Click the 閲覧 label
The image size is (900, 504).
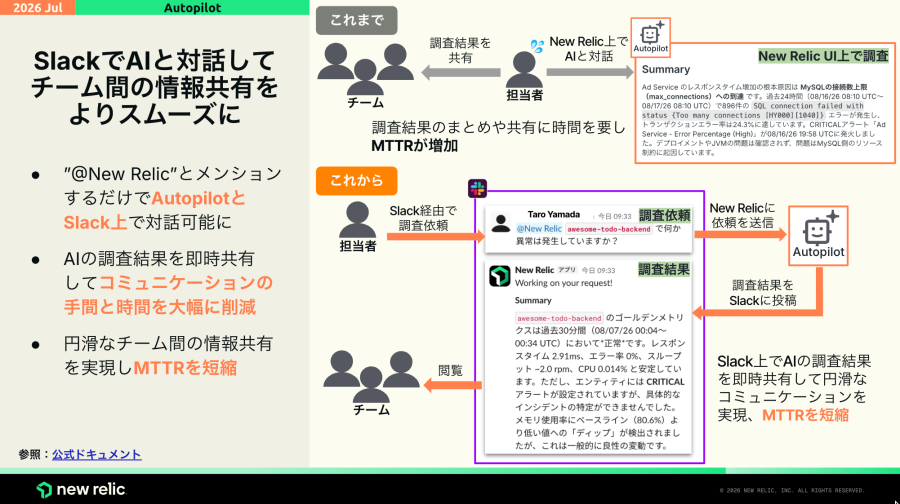coord(450,371)
